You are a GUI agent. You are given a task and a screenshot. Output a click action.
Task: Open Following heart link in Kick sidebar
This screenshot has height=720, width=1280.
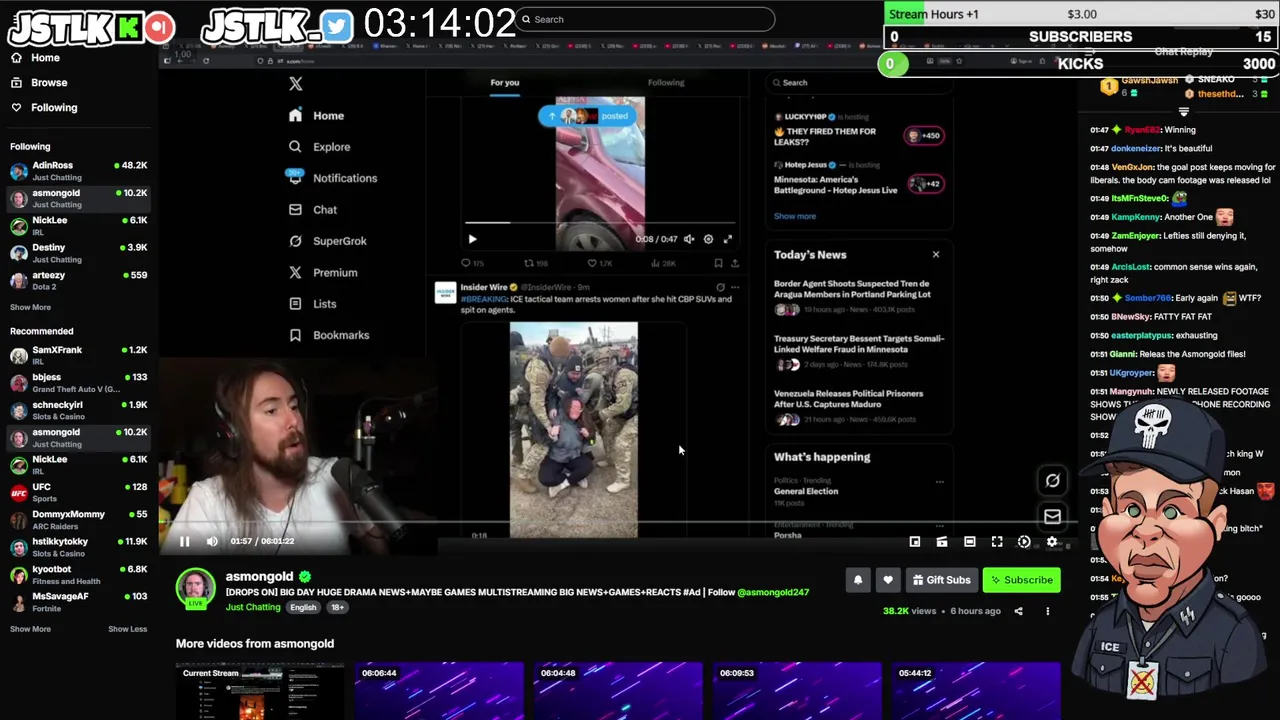tap(44, 108)
